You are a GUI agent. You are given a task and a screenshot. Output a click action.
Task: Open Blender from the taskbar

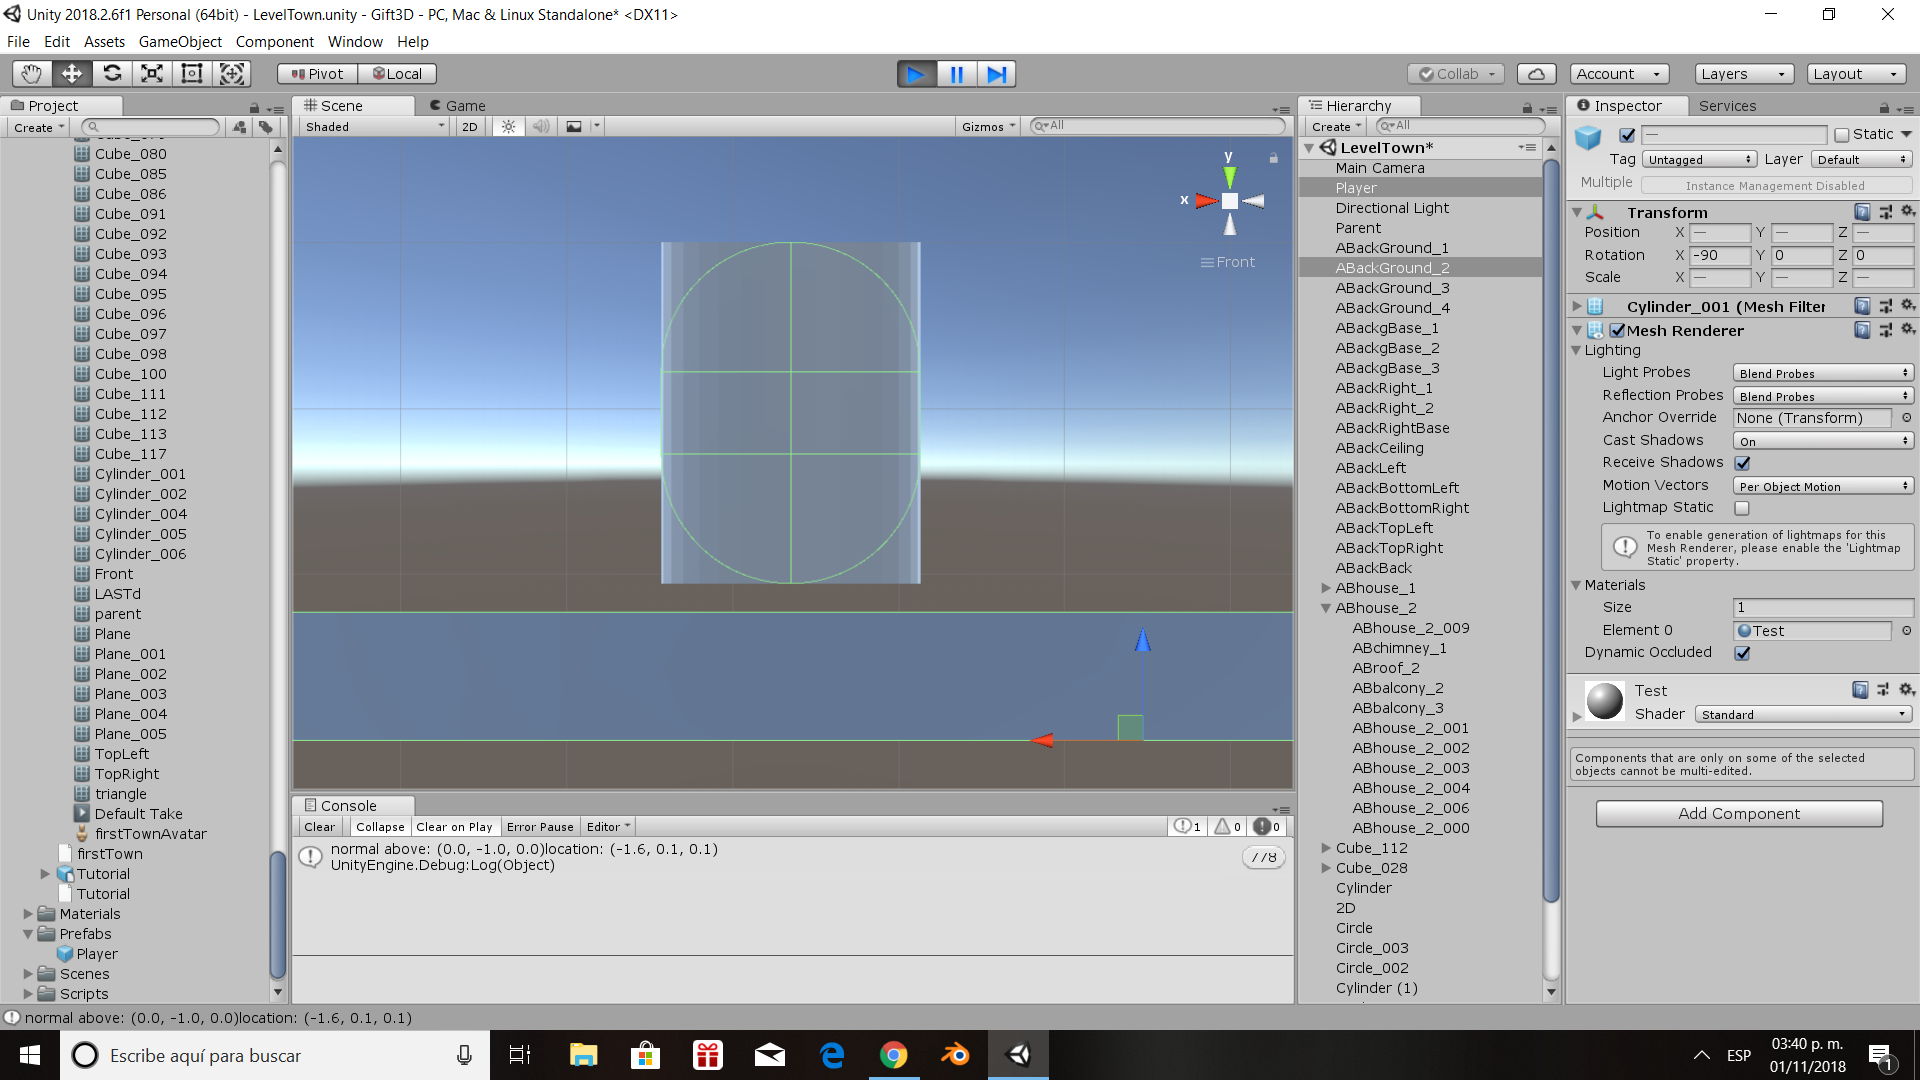[x=955, y=1055]
